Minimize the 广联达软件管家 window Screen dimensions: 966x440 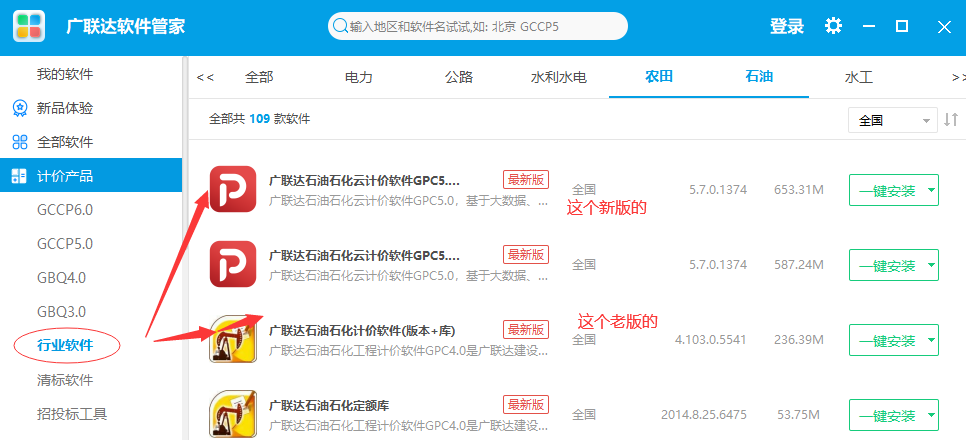click(x=869, y=26)
